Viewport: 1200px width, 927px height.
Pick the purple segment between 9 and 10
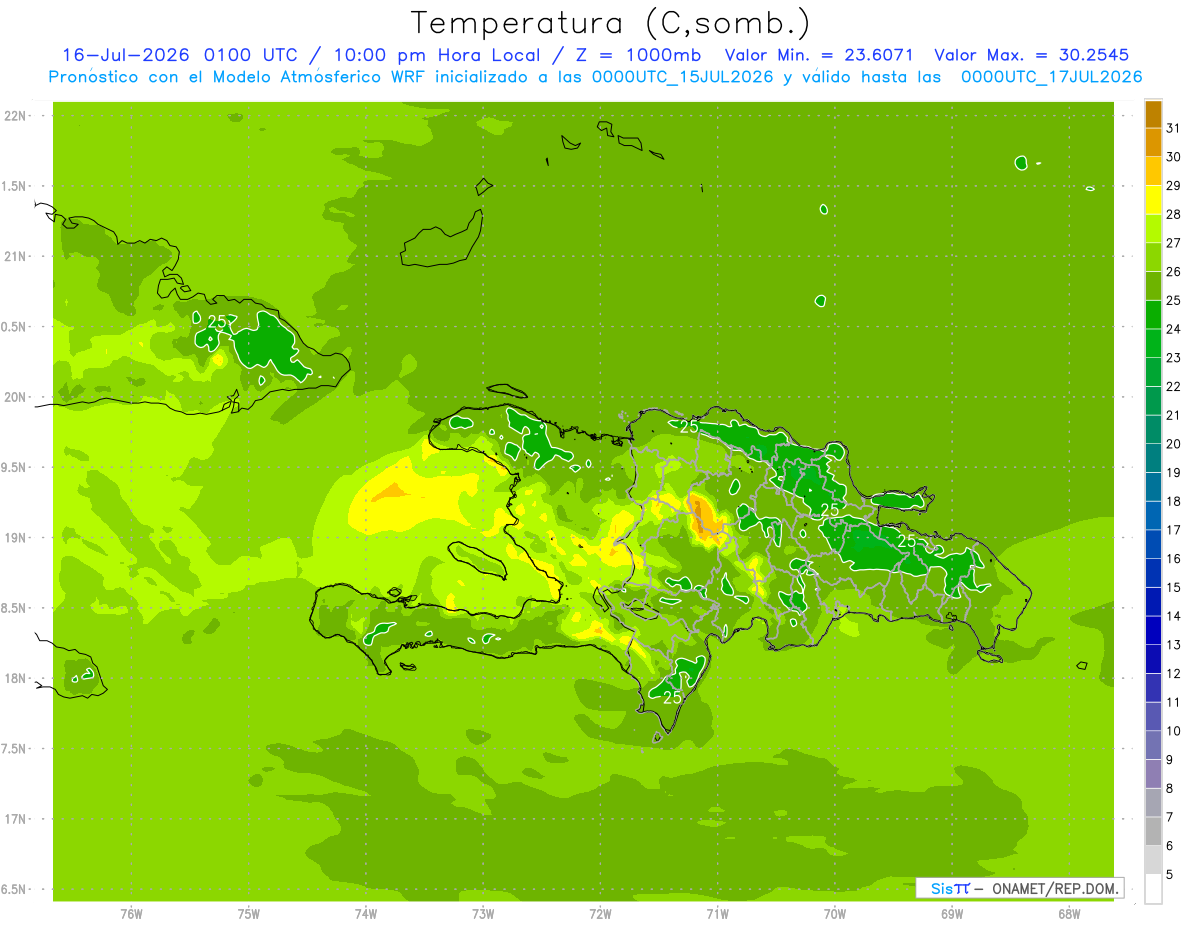tap(1153, 745)
